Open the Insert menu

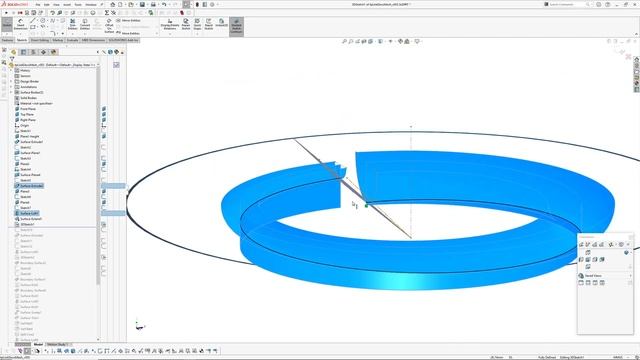point(67,4)
